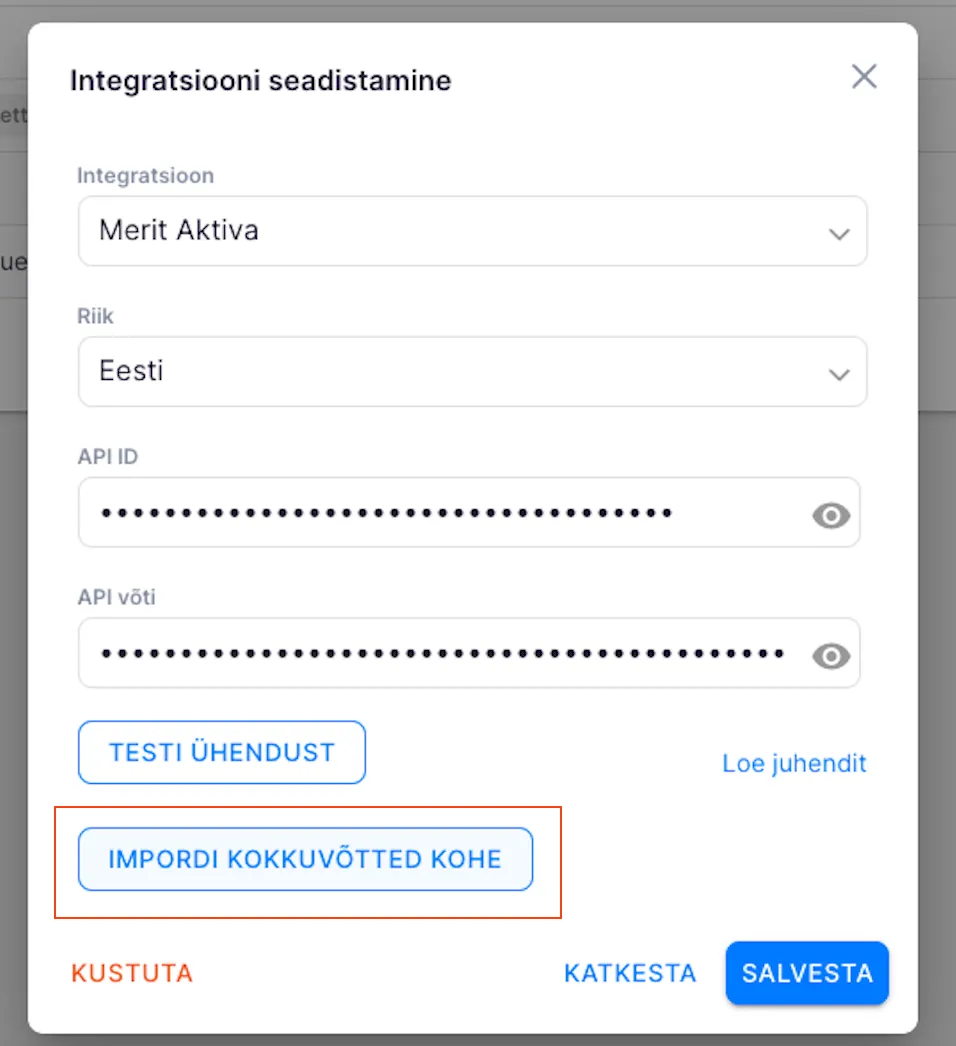Click the dialog title Integratsiooni seadistamine
This screenshot has width=956, height=1046.
click(x=259, y=81)
